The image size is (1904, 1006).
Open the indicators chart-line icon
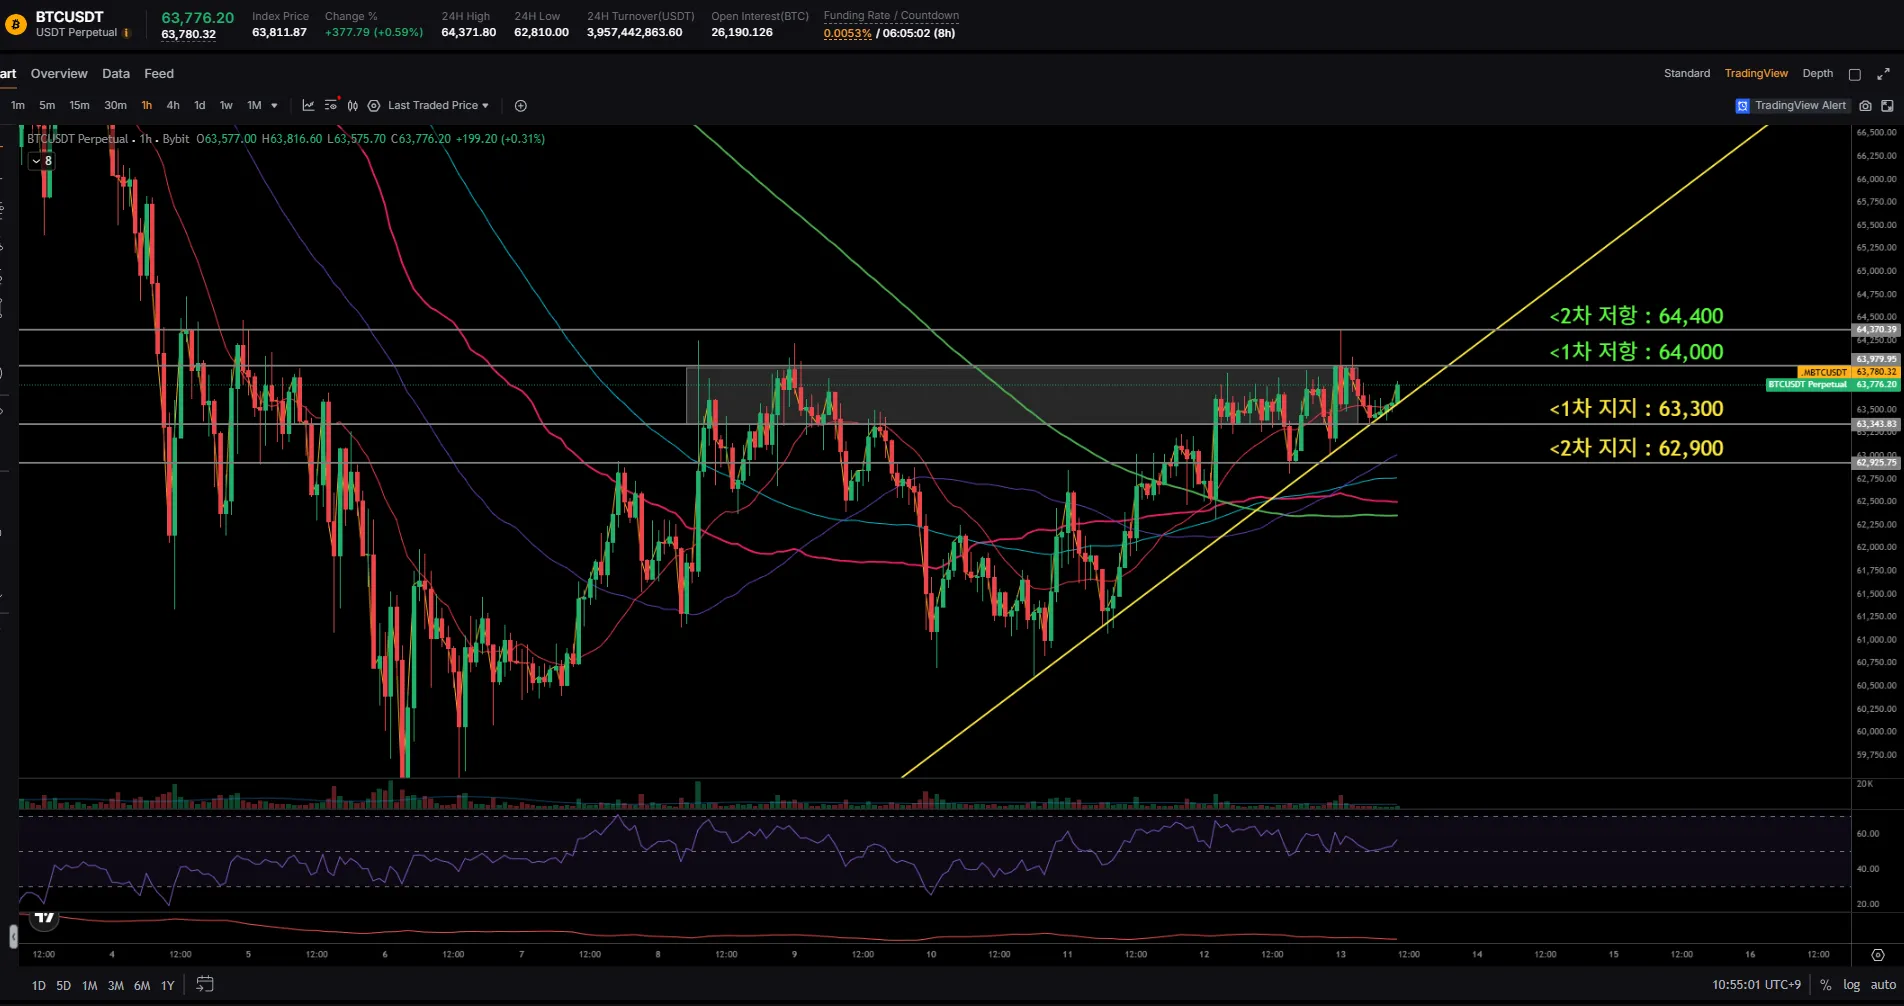pyautogui.click(x=308, y=105)
